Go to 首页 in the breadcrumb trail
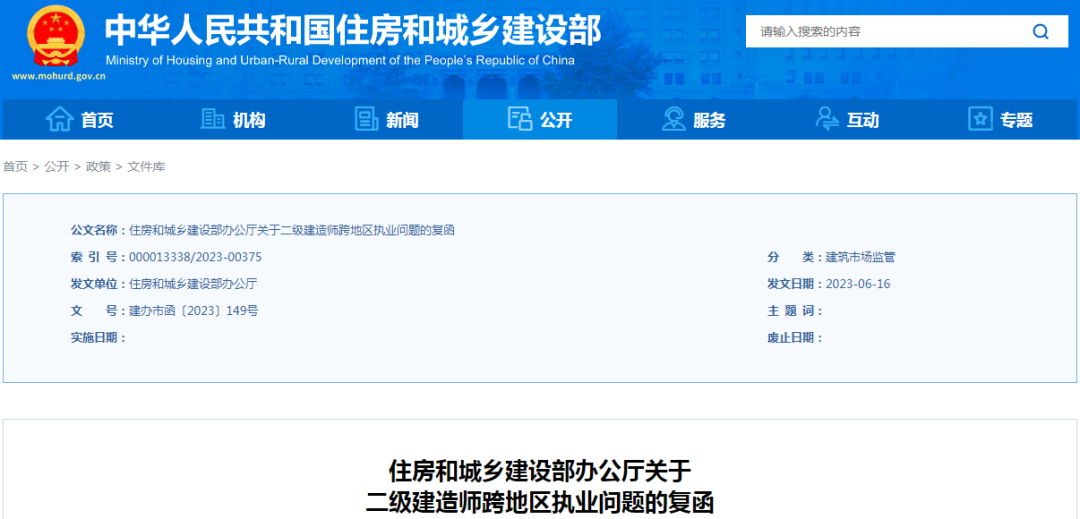Screen dimensions: 1080x519 coord(15,167)
